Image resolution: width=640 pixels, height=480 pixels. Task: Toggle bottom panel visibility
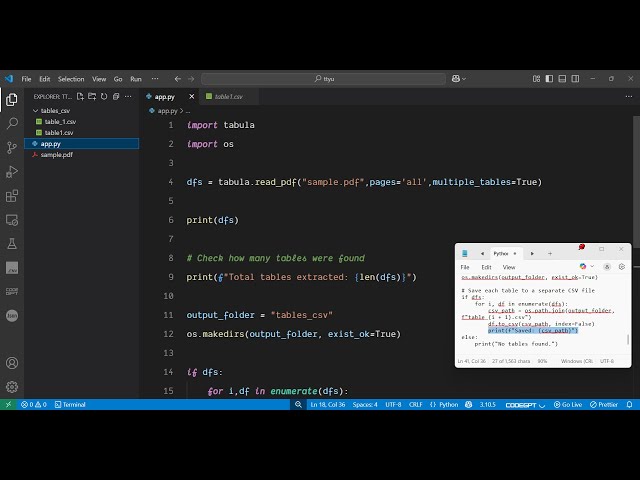coord(562,79)
